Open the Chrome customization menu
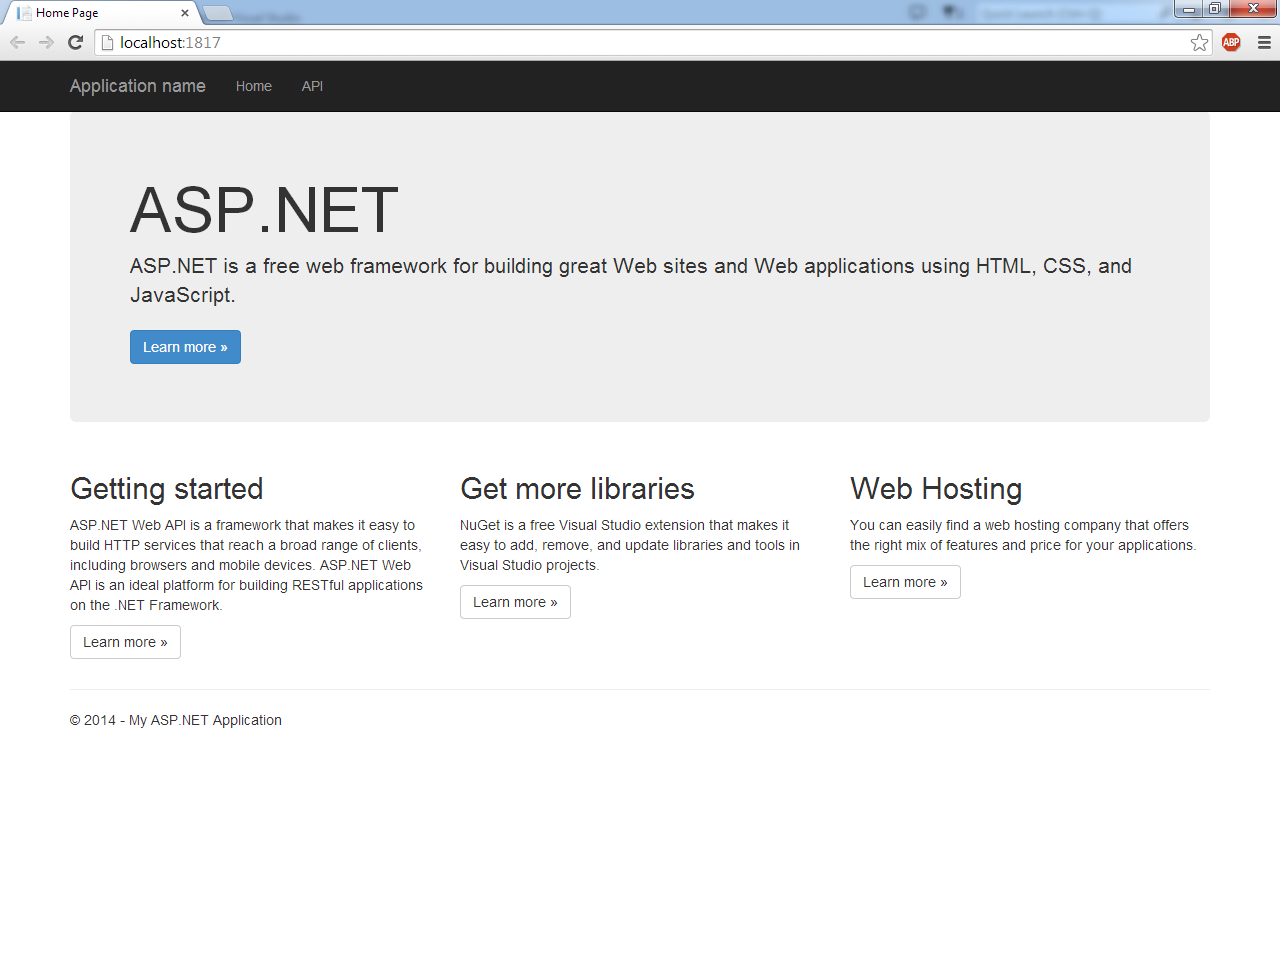1280x962 pixels. [1263, 42]
